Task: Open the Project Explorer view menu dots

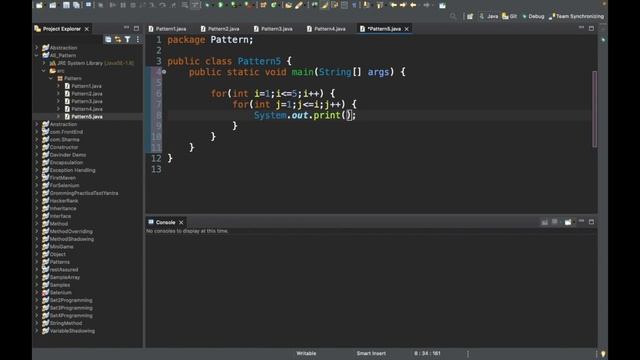Action: tap(138, 39)
